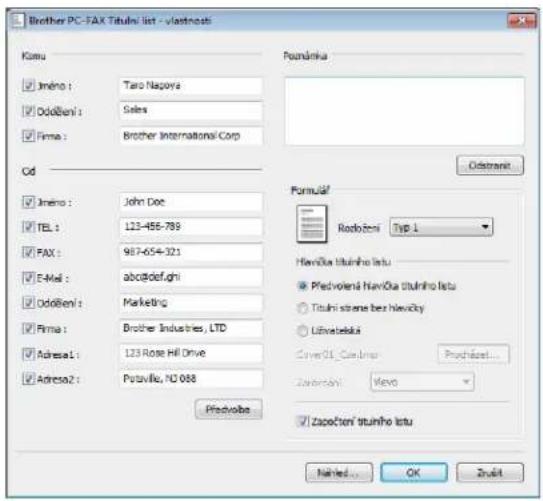Click the E-Mail field abc@def.ghi

point(191,277)
